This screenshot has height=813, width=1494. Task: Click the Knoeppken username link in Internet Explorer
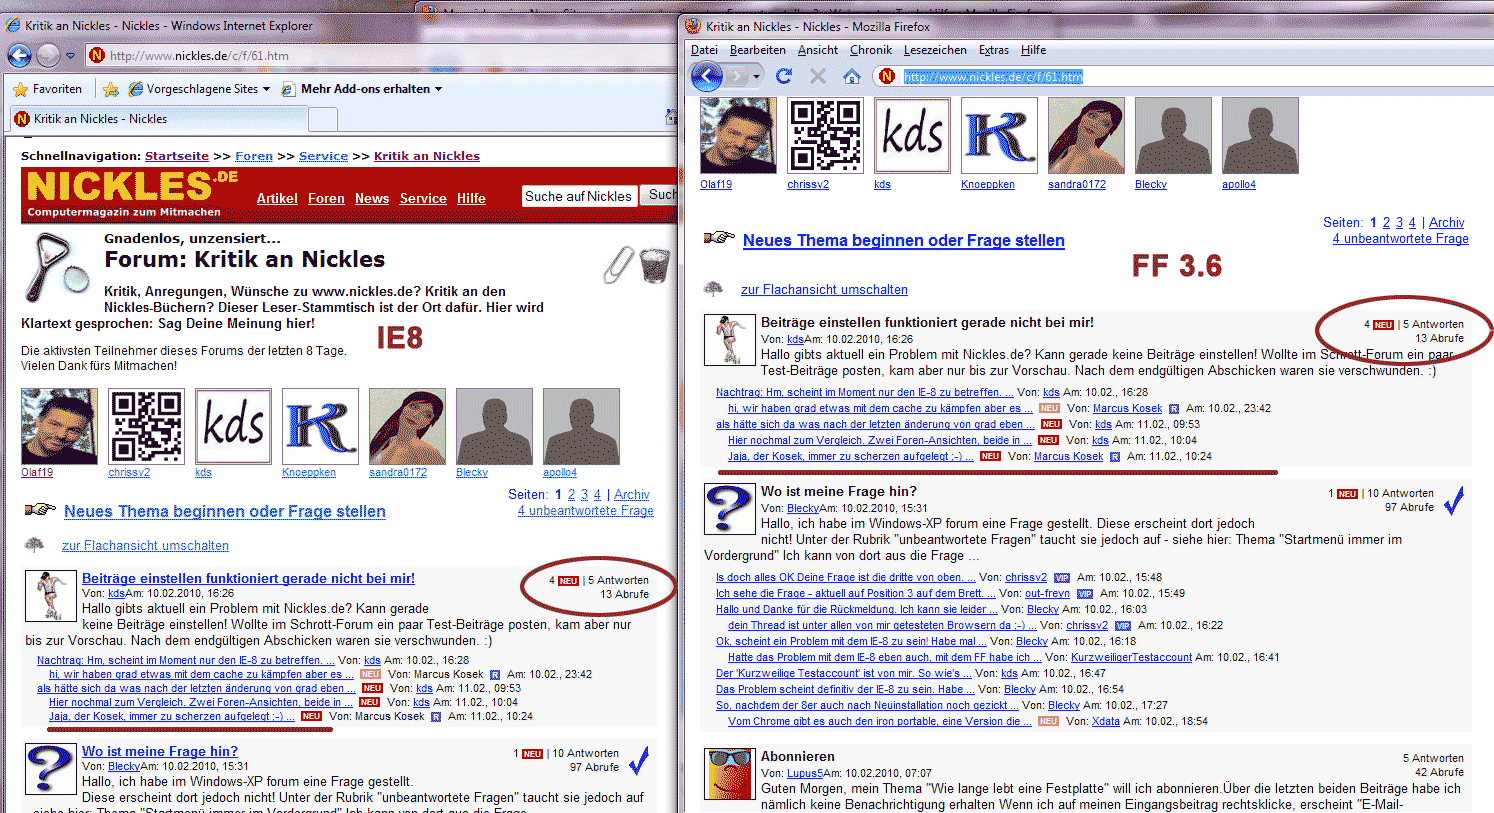[x=309, y=473]
